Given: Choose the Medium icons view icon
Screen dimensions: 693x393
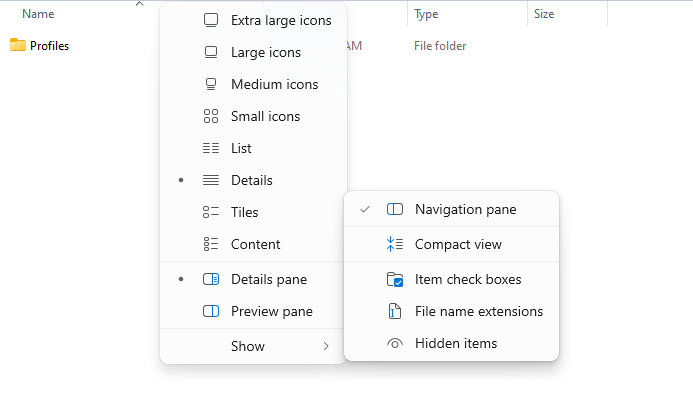Looking at the screenshot, I should pos(211,84).
